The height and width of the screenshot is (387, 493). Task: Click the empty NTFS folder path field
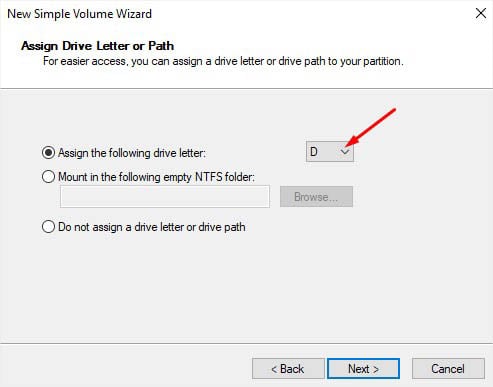(x=165, y=197)
